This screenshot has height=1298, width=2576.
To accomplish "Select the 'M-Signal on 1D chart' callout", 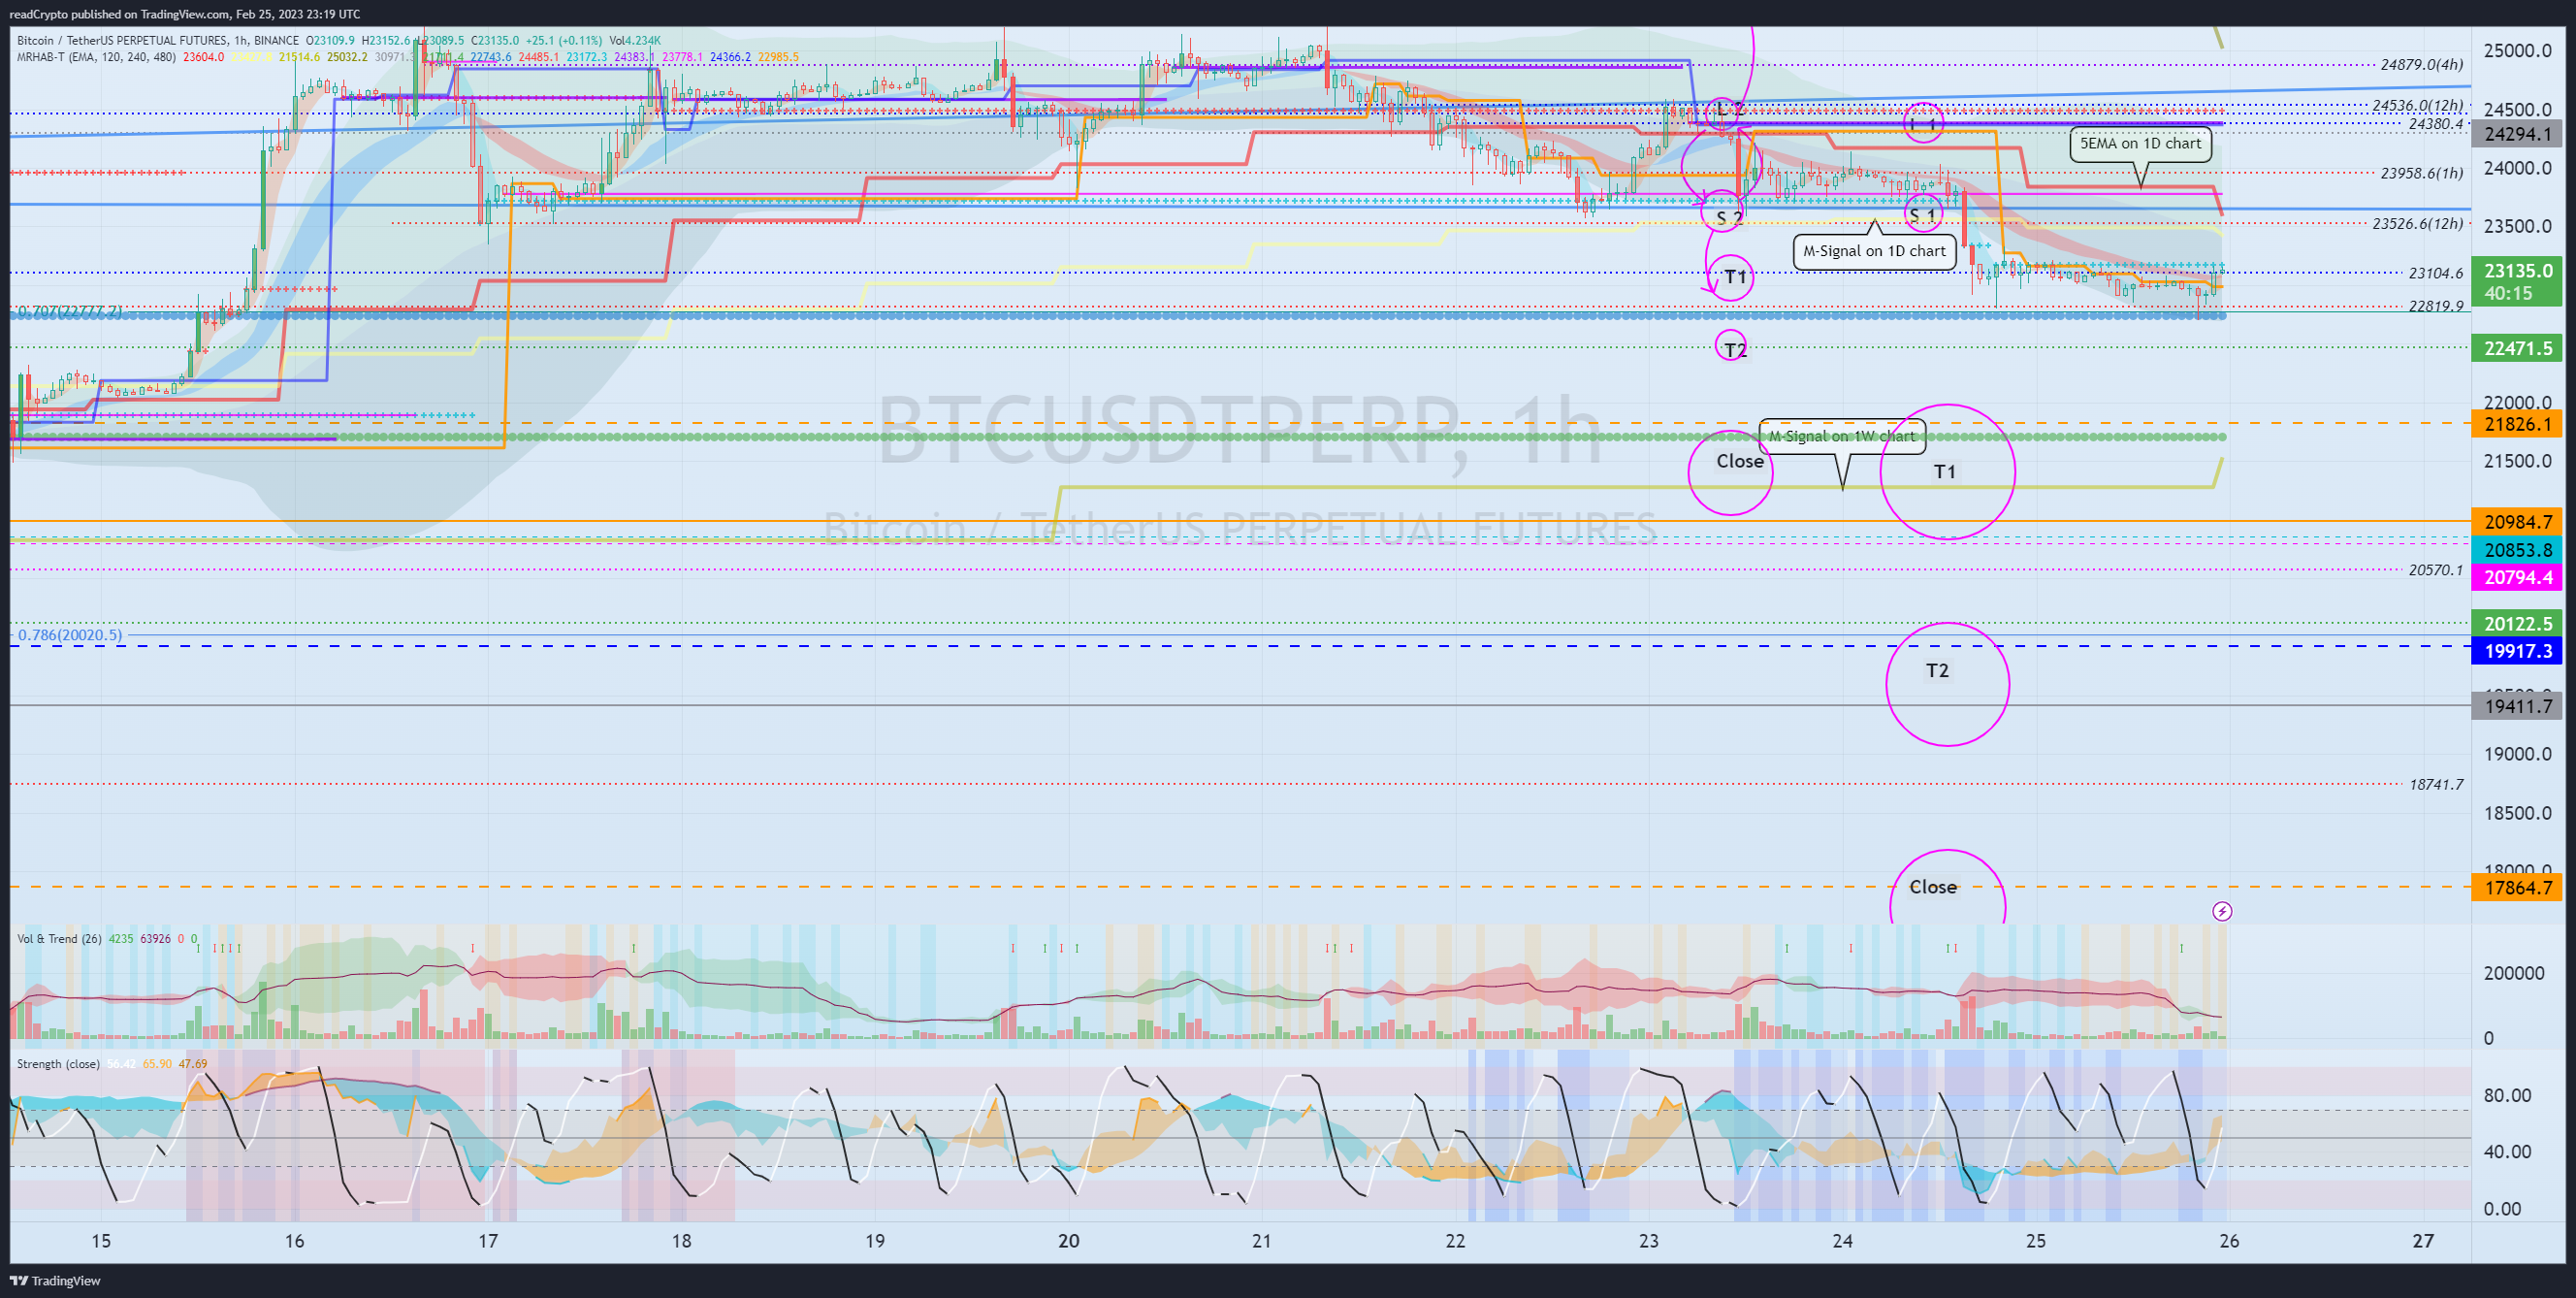I will click(x=1874, y=251).
